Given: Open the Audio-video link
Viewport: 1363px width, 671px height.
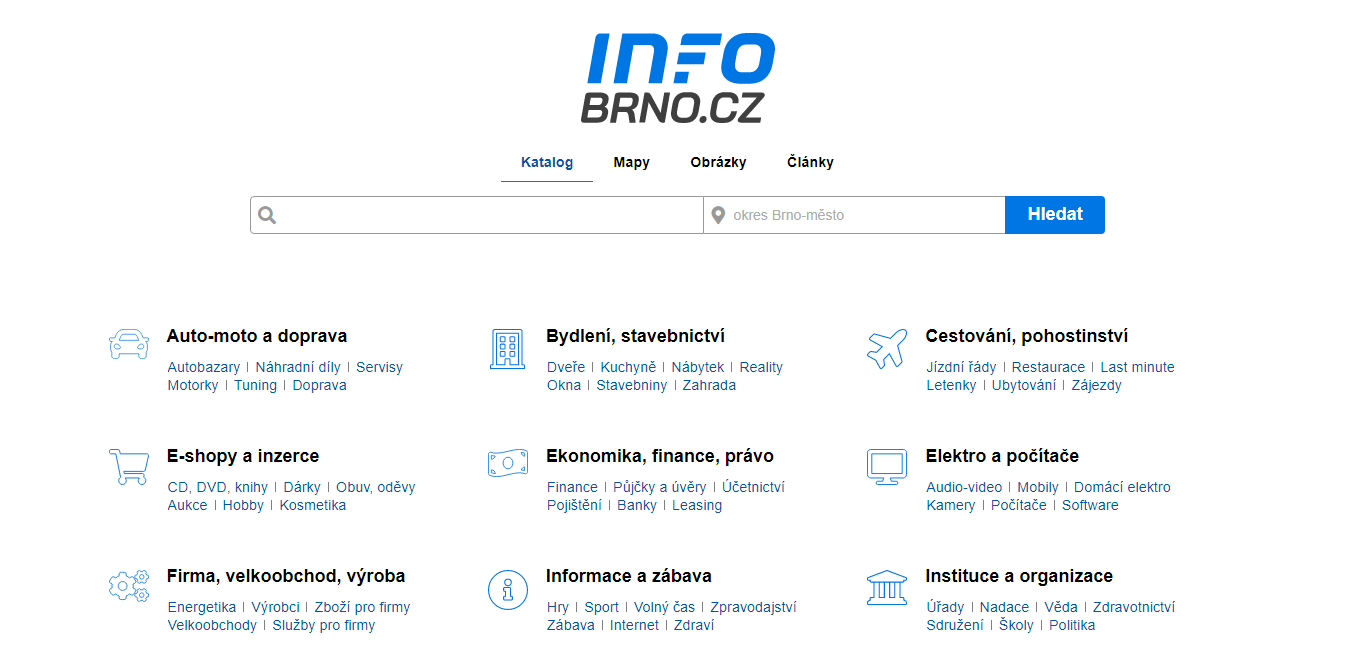Looking at the screenshot, I should click(x=964, y=487).
